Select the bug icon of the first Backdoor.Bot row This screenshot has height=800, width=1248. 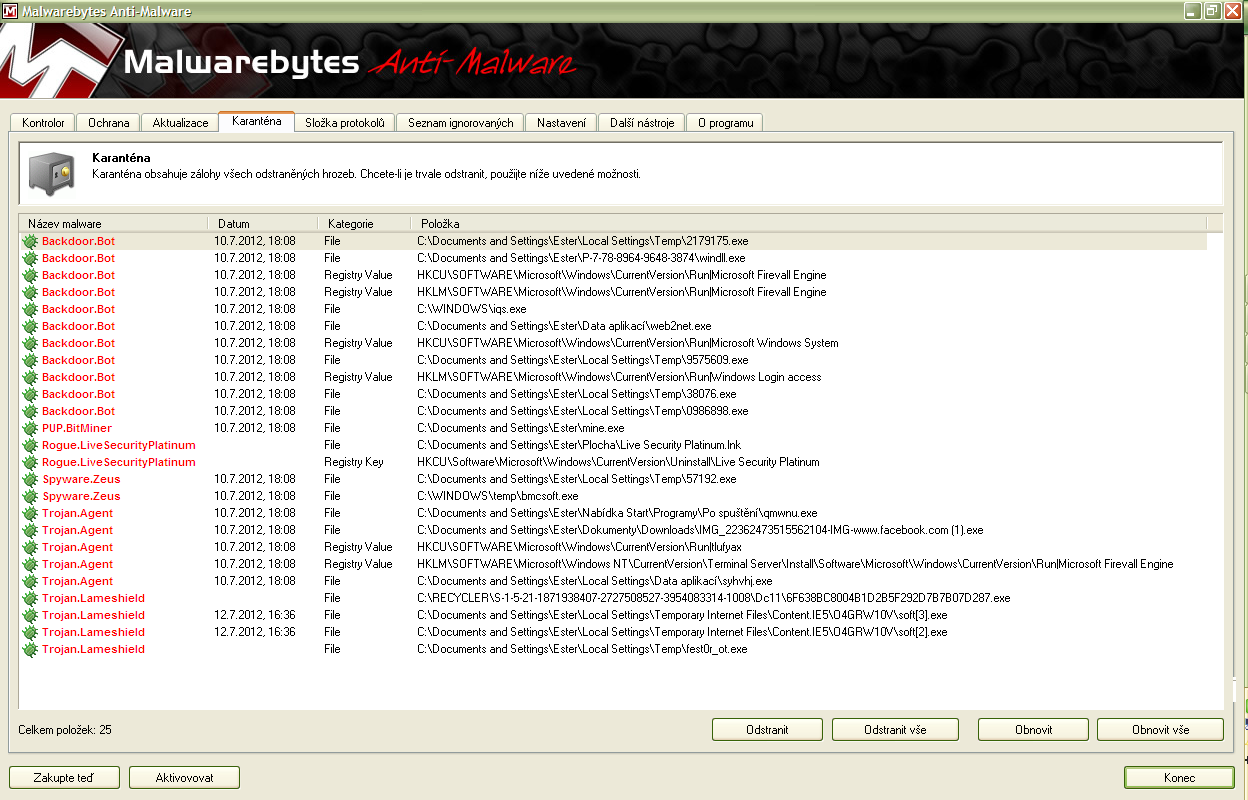30,241
